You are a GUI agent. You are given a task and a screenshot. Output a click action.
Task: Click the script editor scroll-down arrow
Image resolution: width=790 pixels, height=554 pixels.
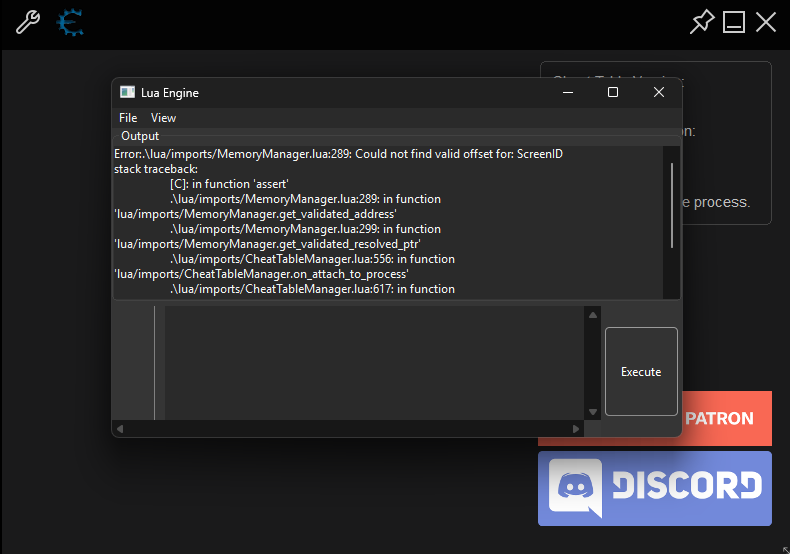pyautogui.click(x=593, y=411)
